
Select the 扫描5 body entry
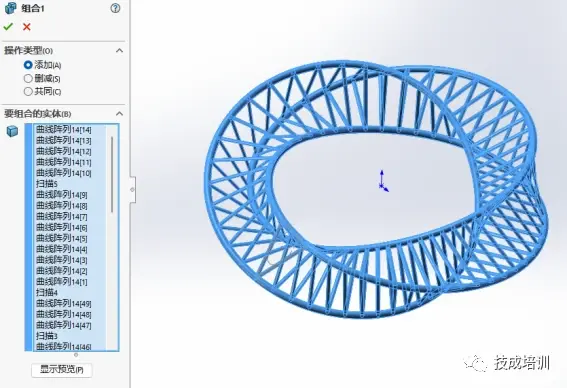point(47,184)
